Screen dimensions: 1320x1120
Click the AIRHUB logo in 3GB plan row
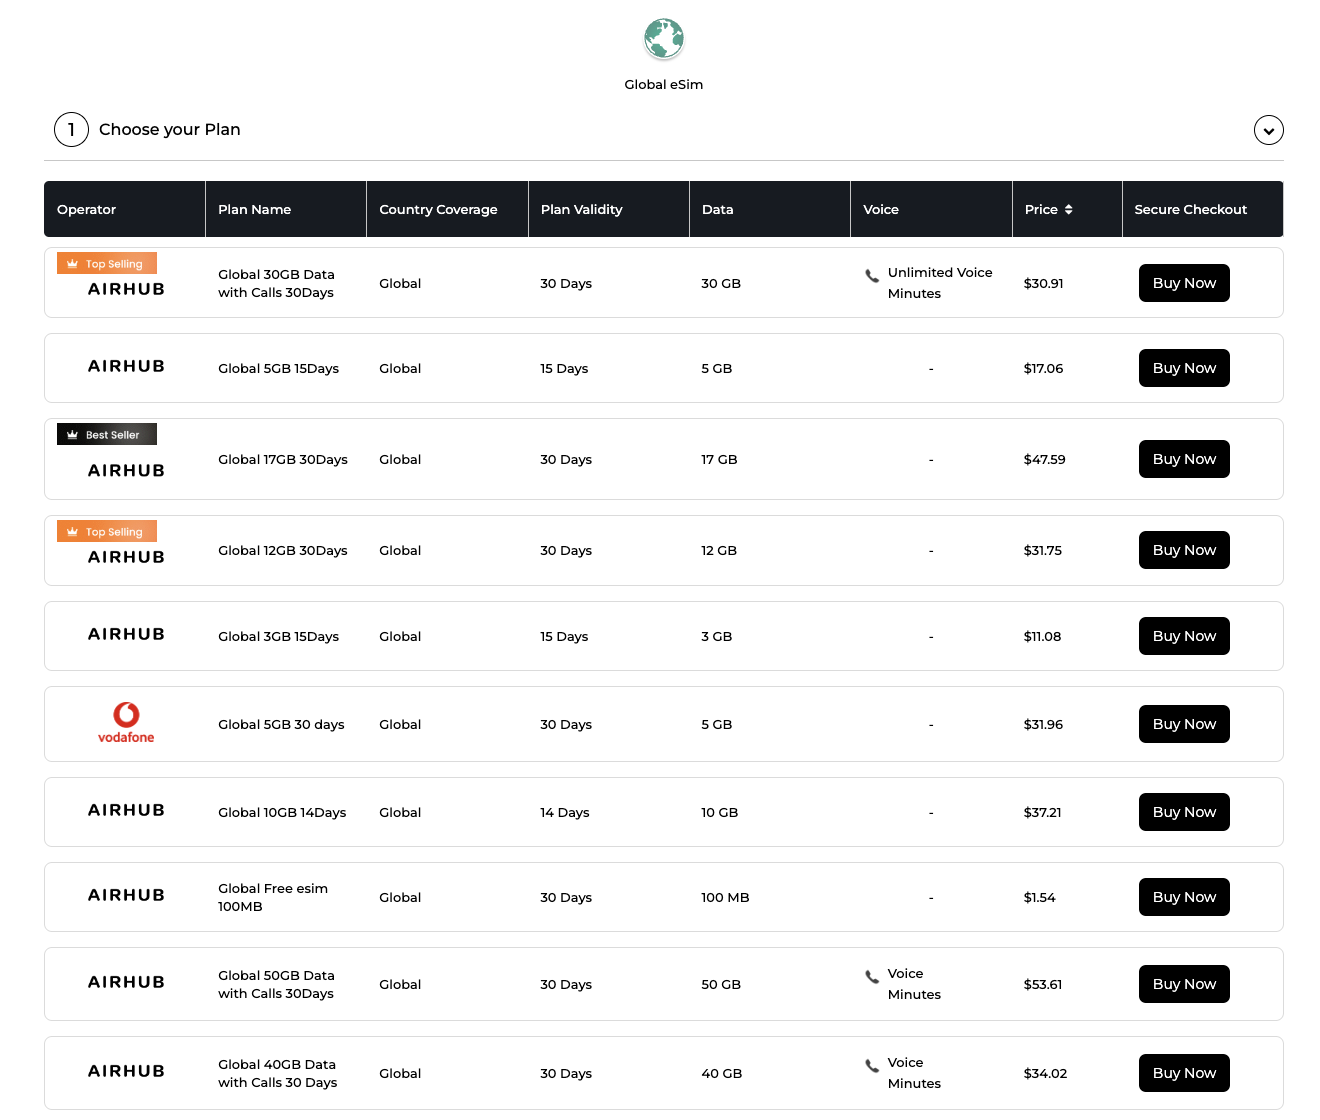(126, 634)
